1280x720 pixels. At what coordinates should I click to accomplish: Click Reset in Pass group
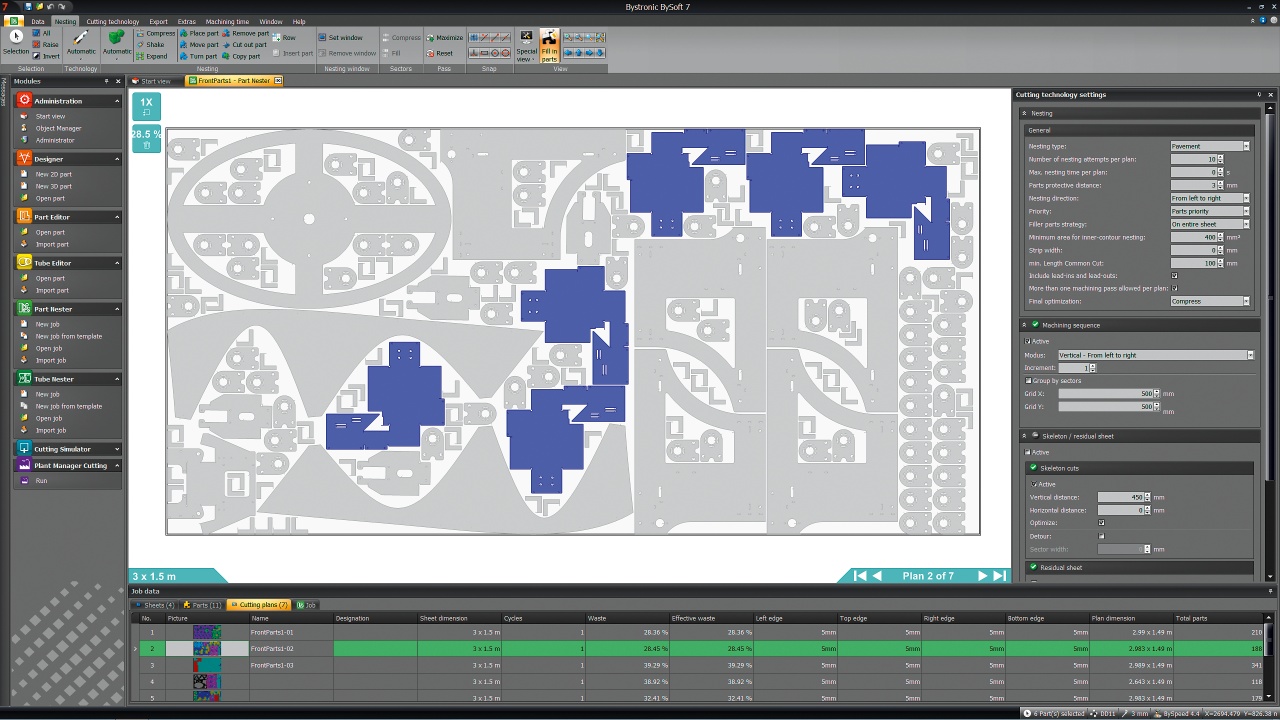tap(440, 53)
